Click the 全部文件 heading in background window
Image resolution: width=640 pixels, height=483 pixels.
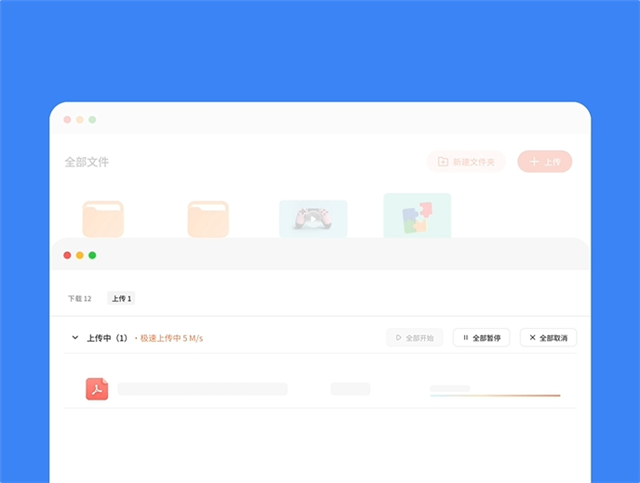[87, 162]
